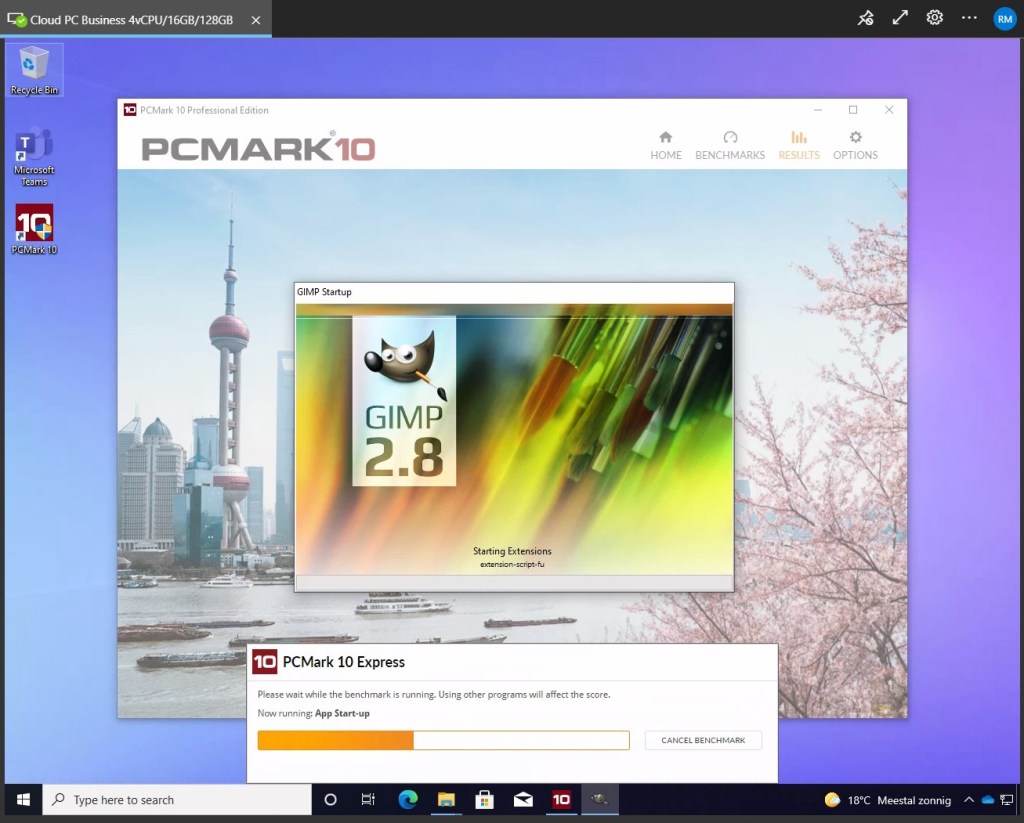Click the taskbar search box
Viewport: 1024px width, 823px height.
pyautogui.click(x=177, y=799)
